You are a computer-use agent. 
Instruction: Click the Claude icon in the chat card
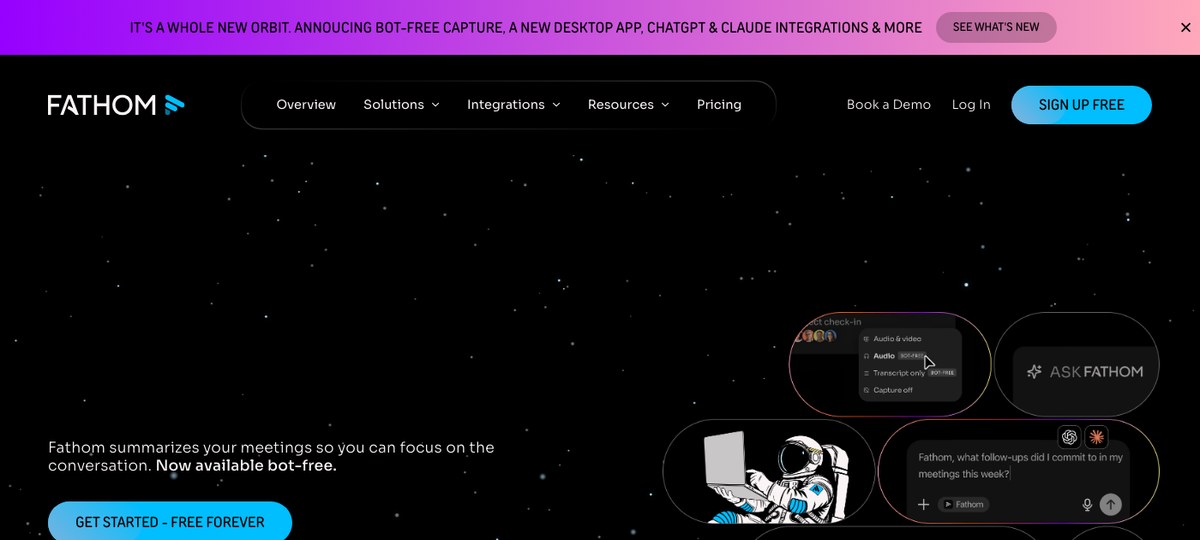point(1097,437)
